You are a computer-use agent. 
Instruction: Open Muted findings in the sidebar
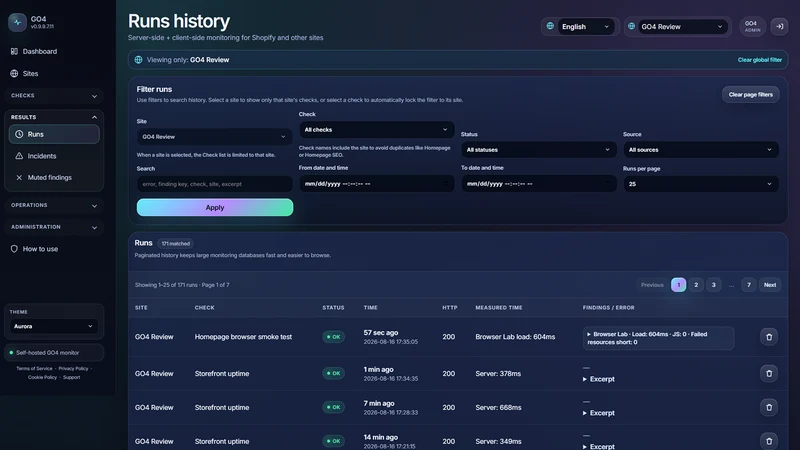click(54, 178)
